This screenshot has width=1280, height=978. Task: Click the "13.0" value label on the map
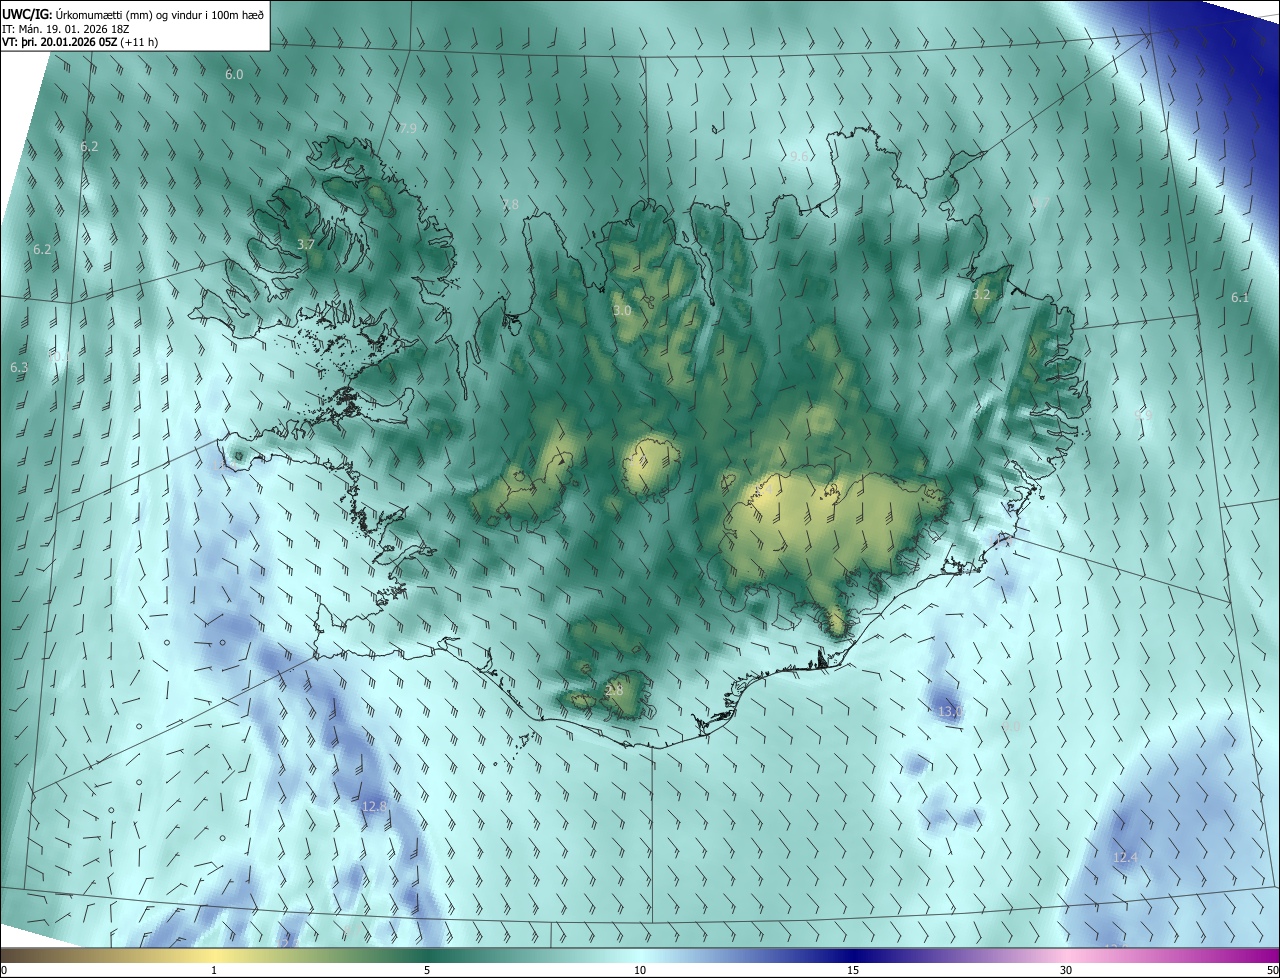coord(950,711)
